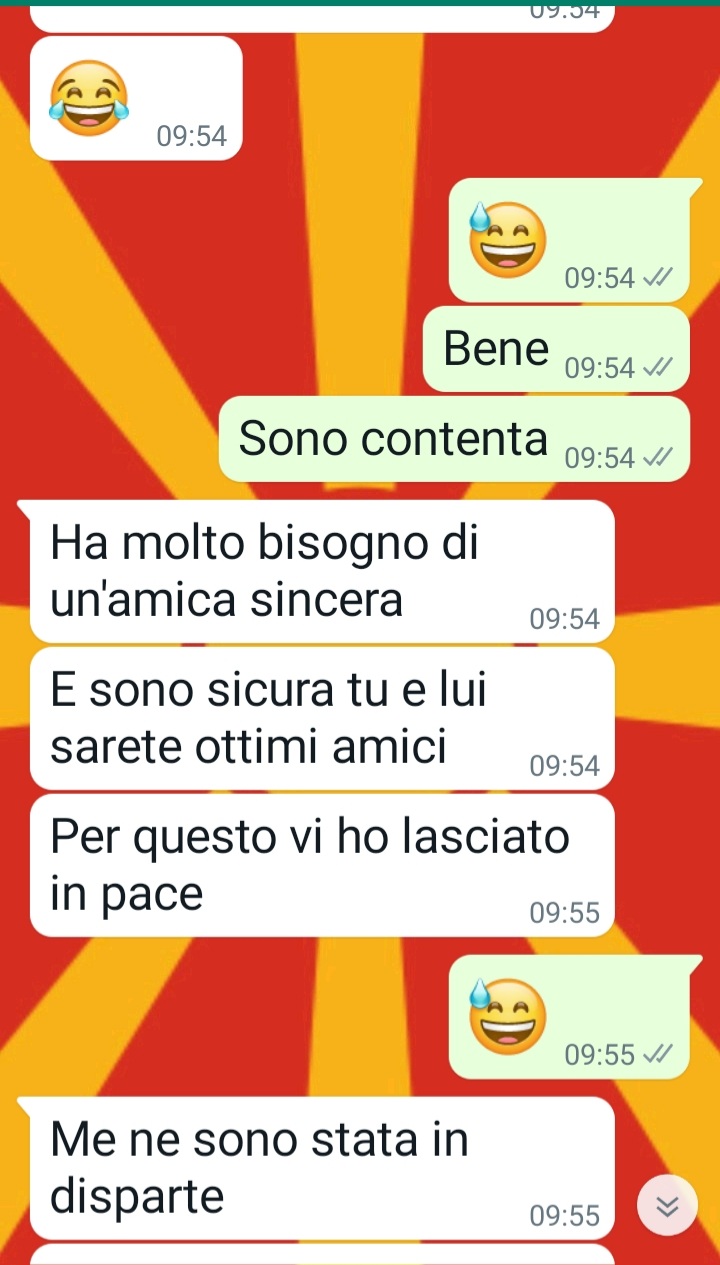Viewport: 720px width, 1265px height.
Task: Tap the scroll-to-bottom double chevron button
Action: (x=667, y=1207)
